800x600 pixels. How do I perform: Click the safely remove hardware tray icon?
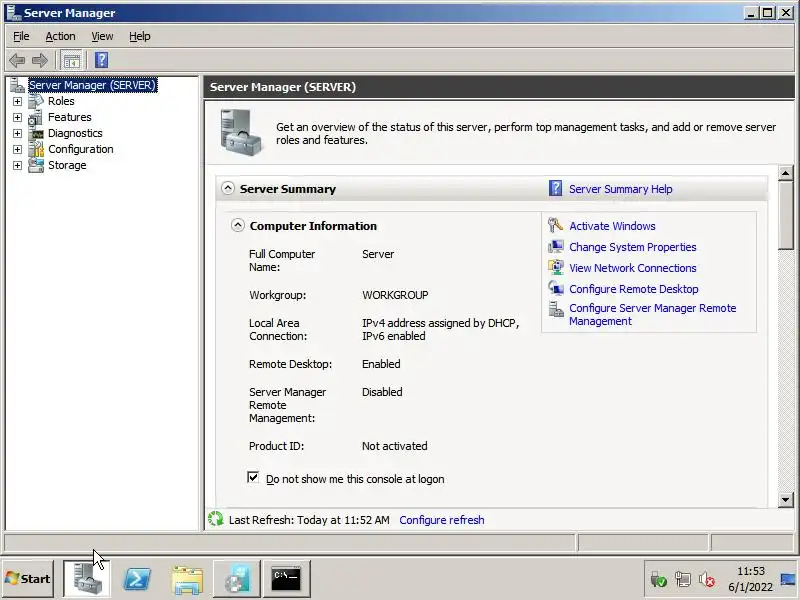click(658, 580)
